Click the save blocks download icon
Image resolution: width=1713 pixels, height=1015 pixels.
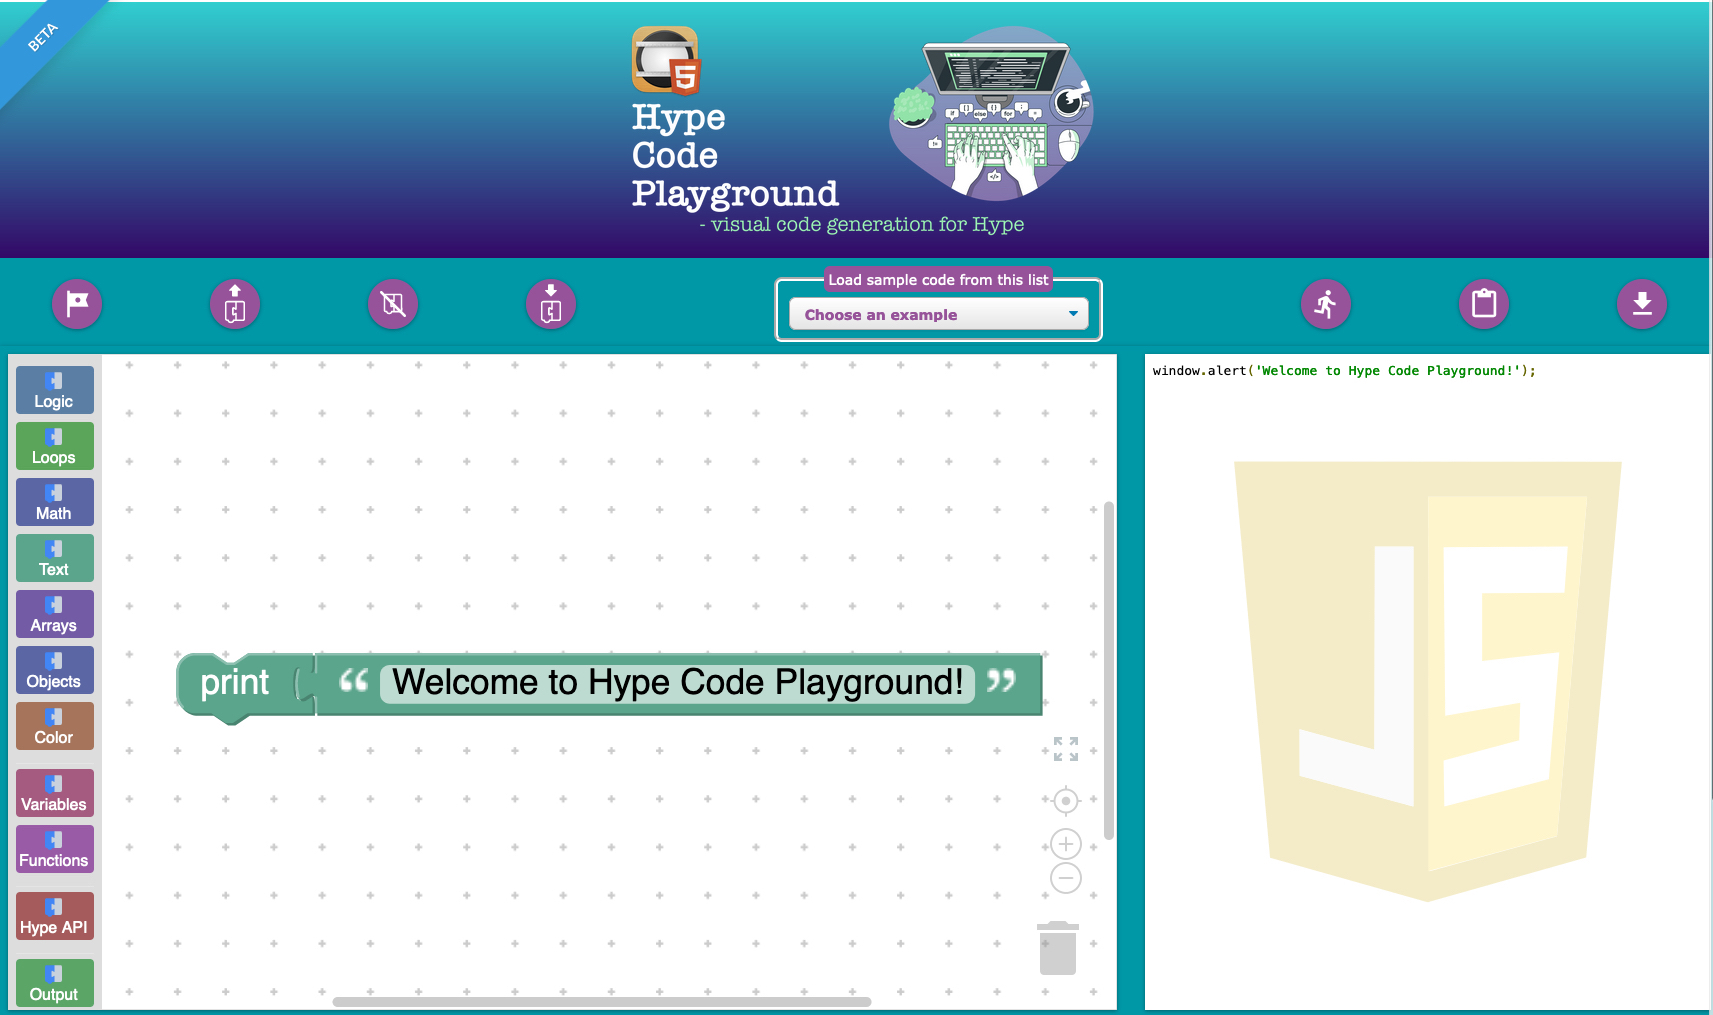coord(550,305)
